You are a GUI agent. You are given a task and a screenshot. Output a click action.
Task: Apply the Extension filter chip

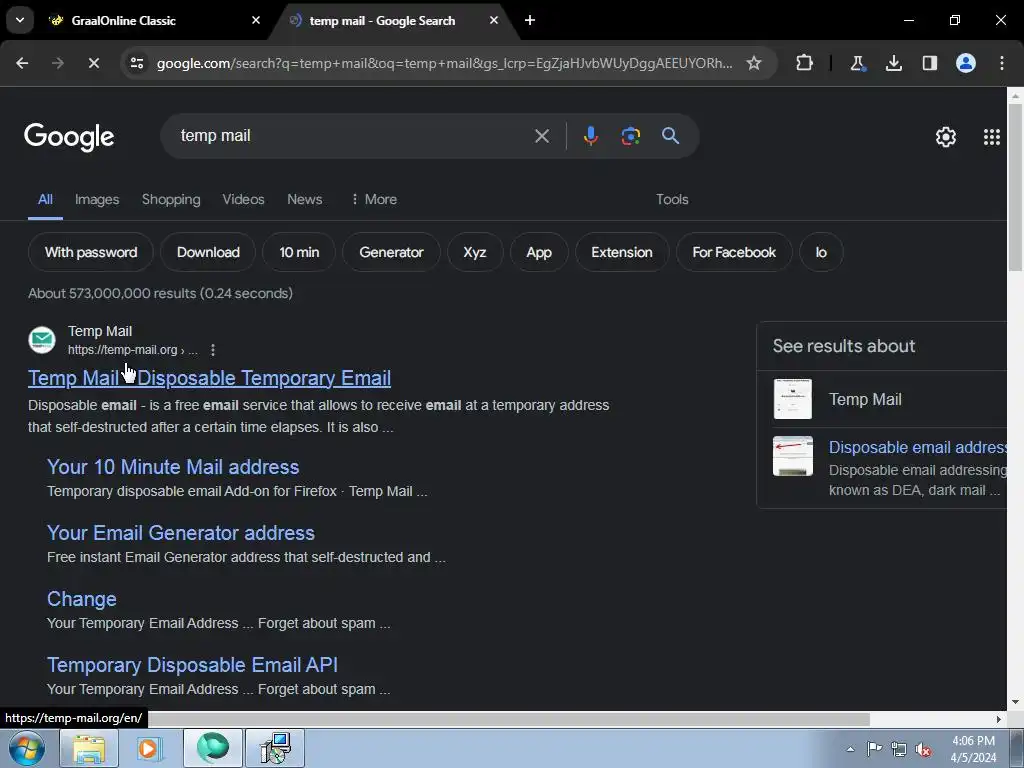click(x=622, y=252)
